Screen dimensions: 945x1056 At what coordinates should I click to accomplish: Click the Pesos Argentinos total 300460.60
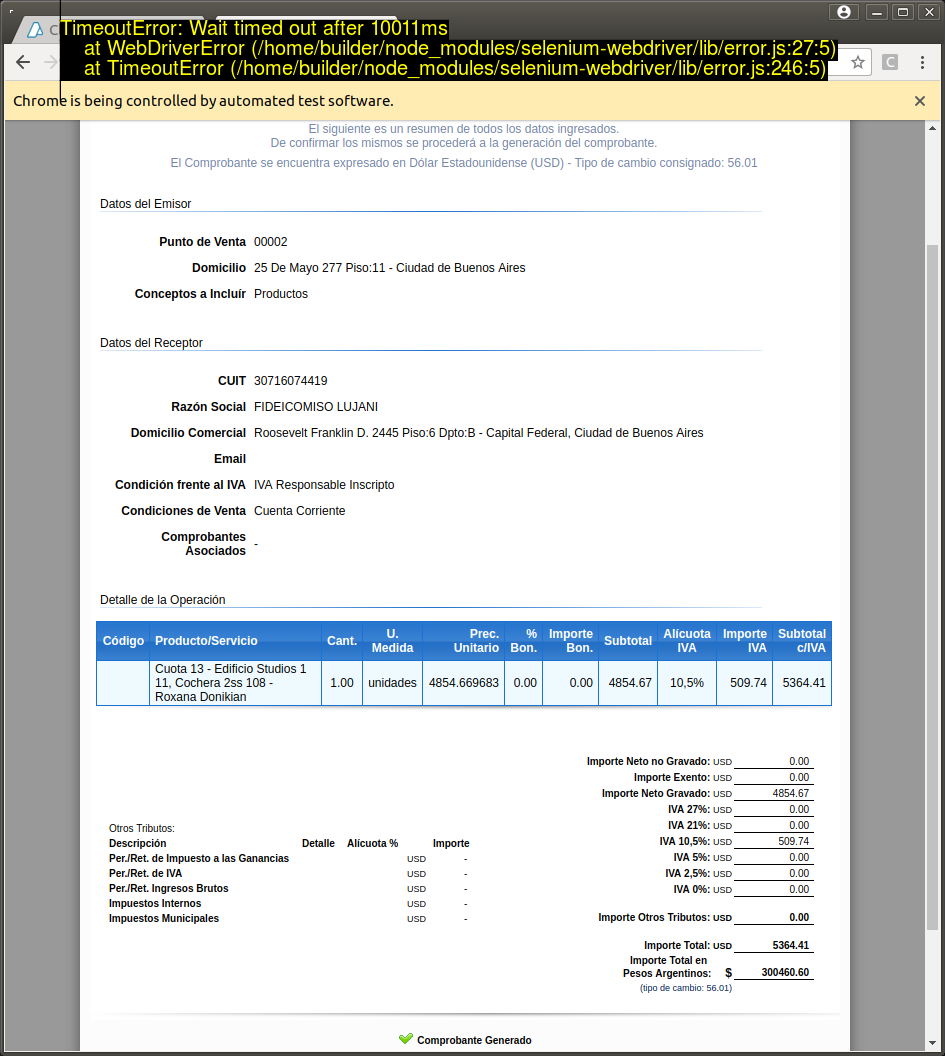[785, 972]
